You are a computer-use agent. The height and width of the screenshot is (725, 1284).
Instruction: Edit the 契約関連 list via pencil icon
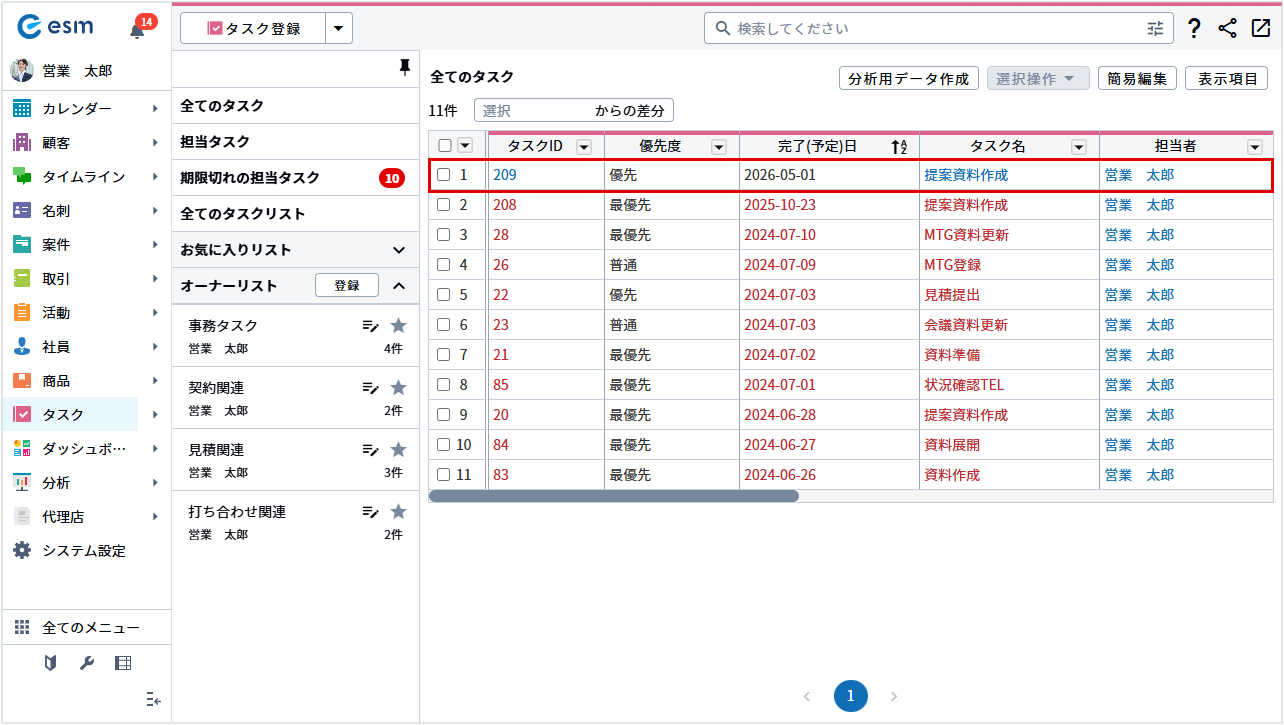[370, 388]
